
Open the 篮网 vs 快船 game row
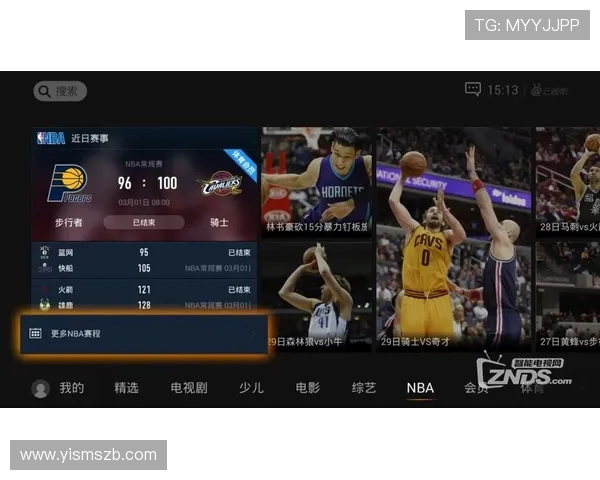(144, 260)
